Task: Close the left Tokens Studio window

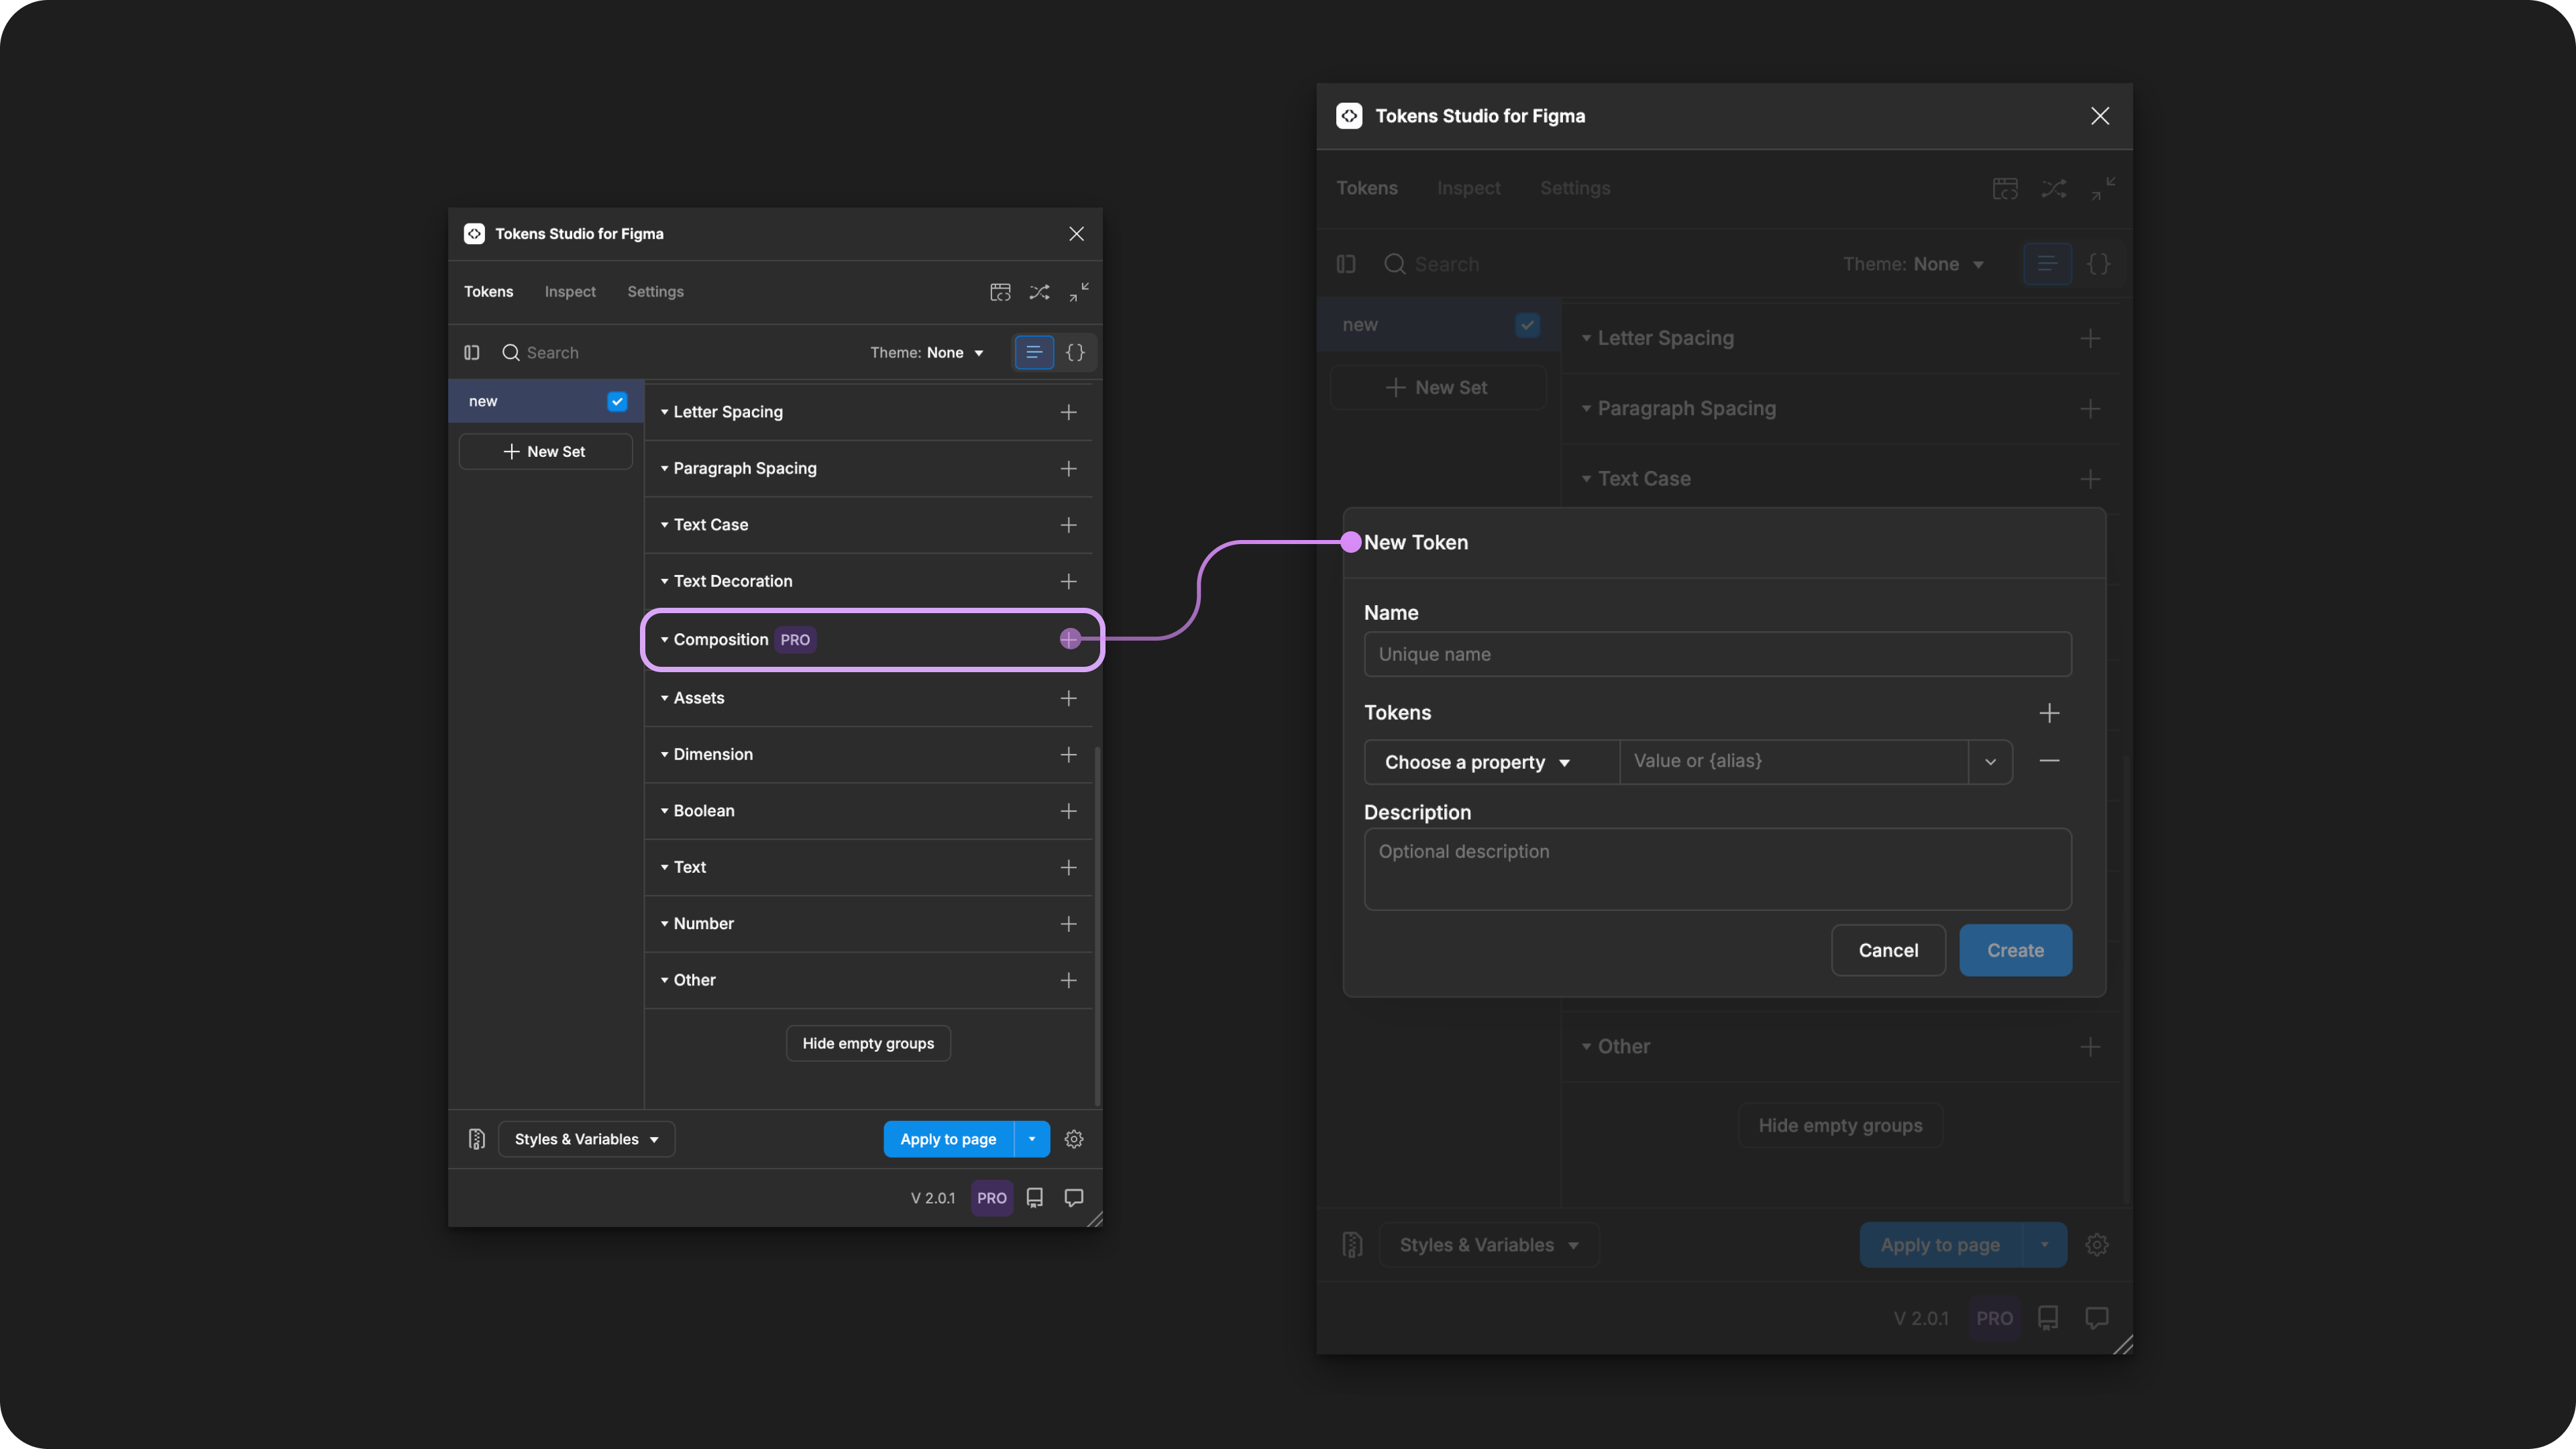Action: coord(1076,233)
